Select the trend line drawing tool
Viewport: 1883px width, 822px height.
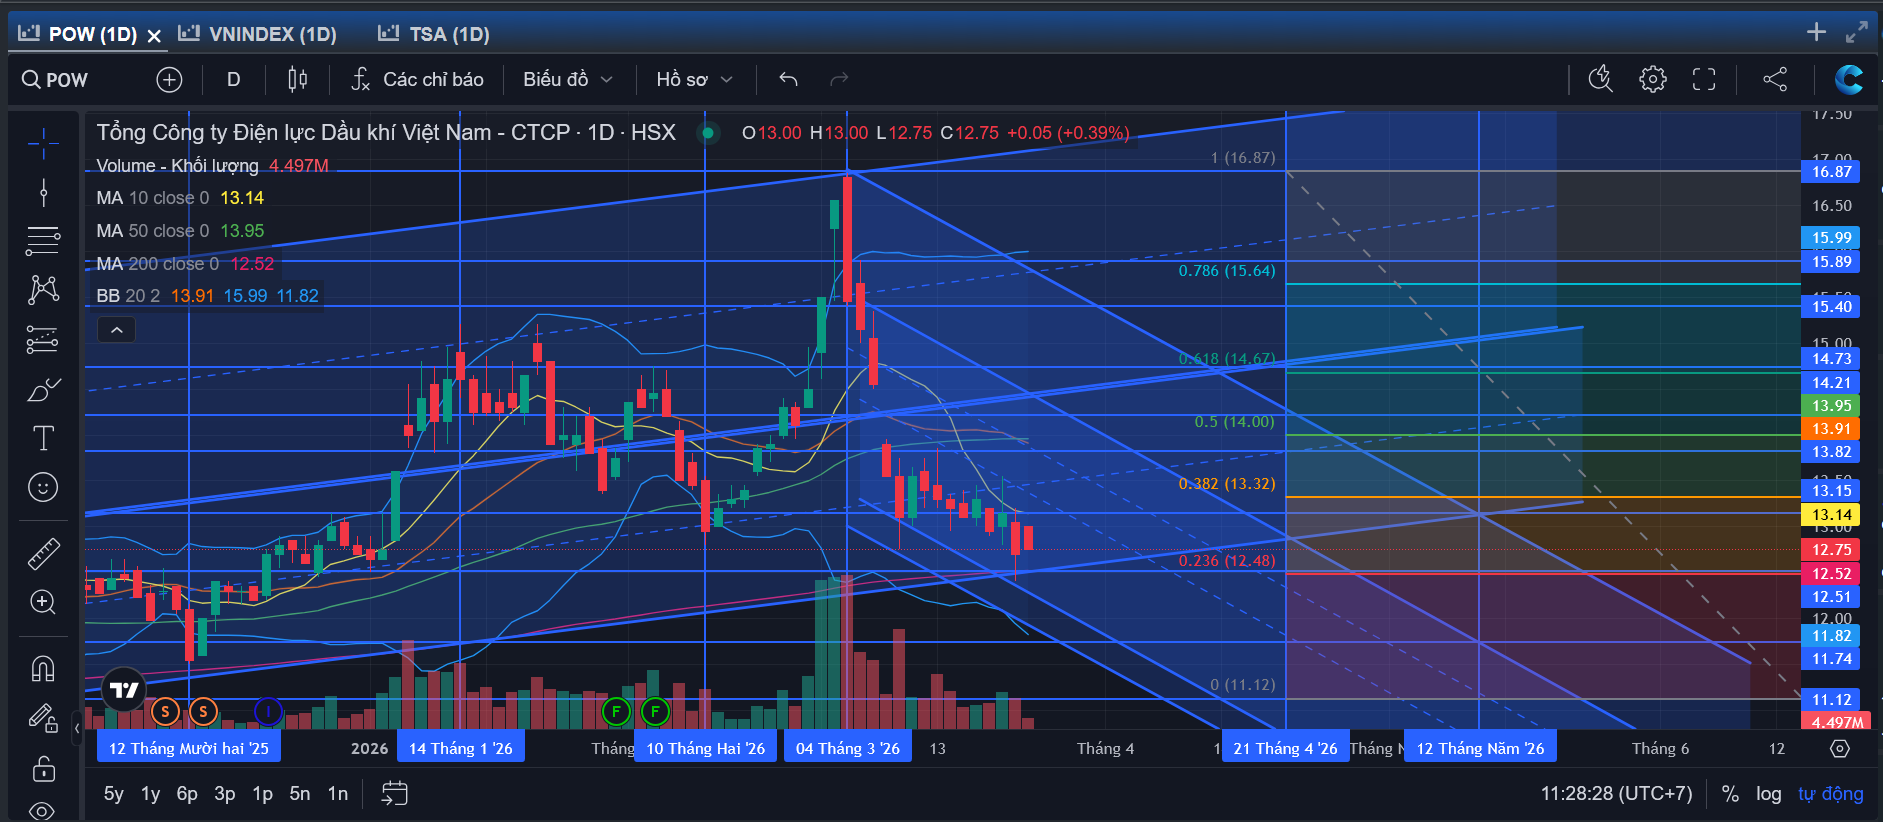[43, 192]
